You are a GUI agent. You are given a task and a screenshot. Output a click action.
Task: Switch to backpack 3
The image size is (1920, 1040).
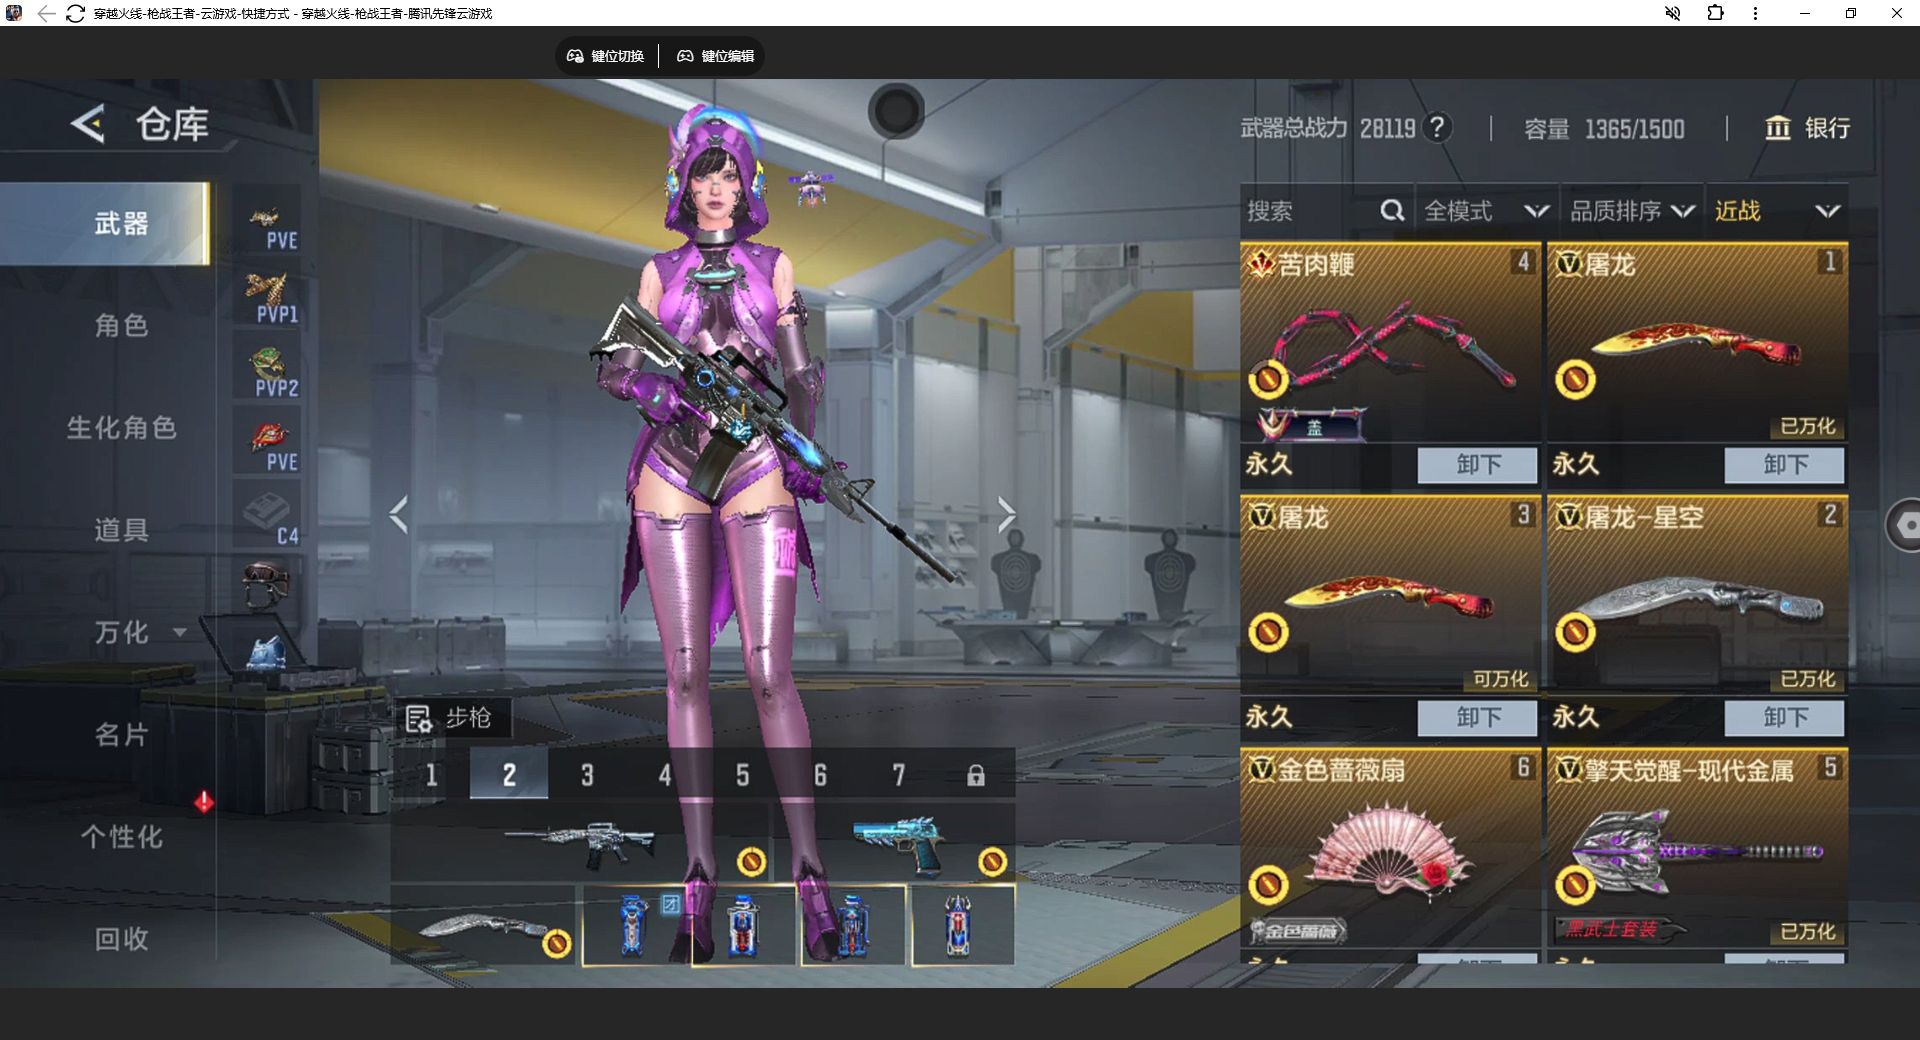[587, 775]
